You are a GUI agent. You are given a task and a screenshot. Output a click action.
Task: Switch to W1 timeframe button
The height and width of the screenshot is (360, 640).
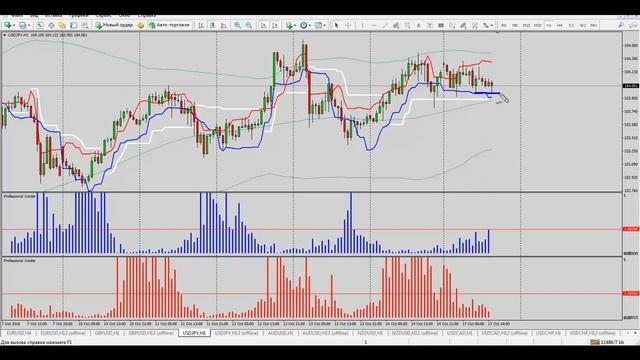(582, 25)
